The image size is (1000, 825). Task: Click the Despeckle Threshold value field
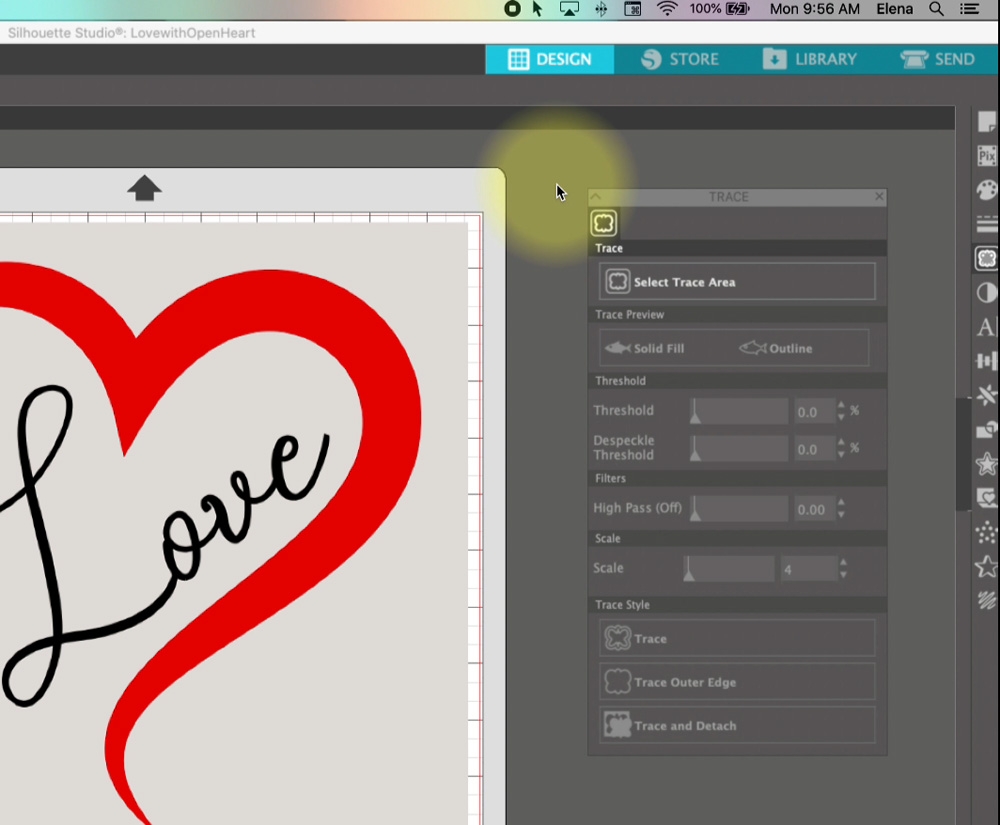pyautogui.click(x=814, y=449)
